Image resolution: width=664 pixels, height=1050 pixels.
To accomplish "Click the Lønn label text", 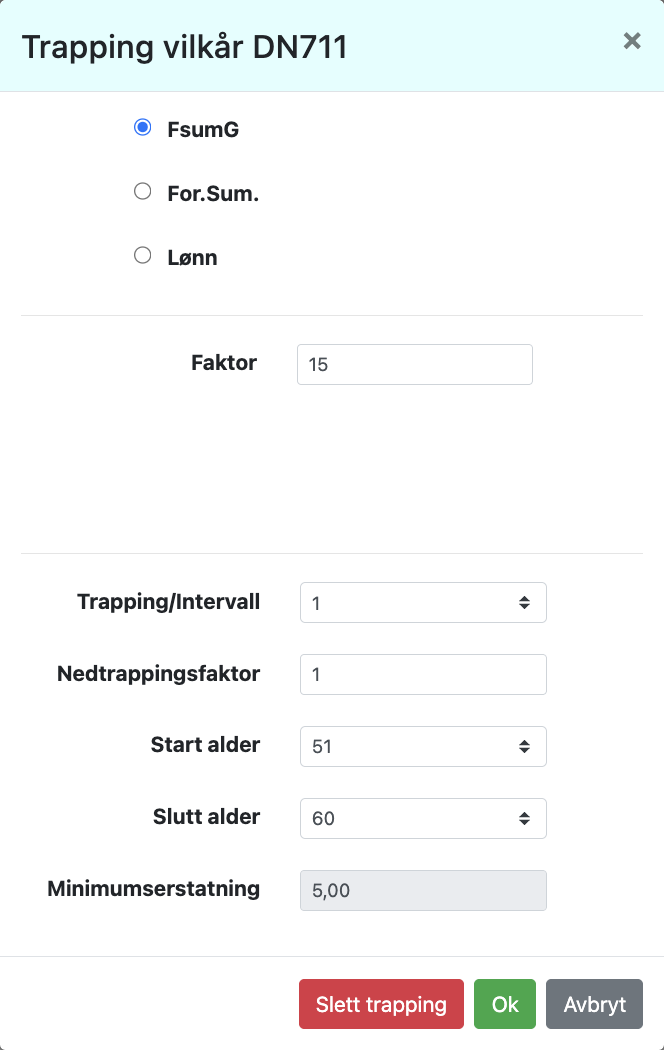I will tap(192, 258).
